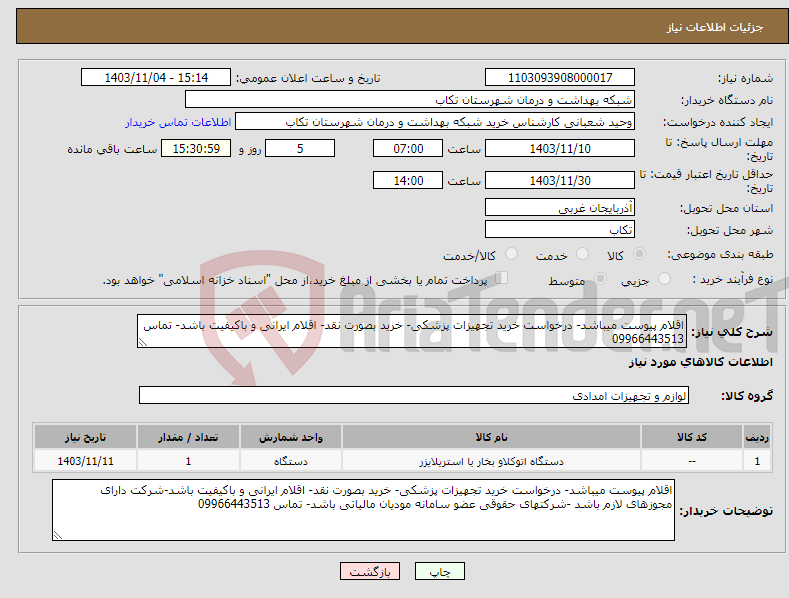The width and height of the screenshot is (789, 598).
Task: Click the توضیحات خریدار notes textarea
Action: tap(363, 510)
